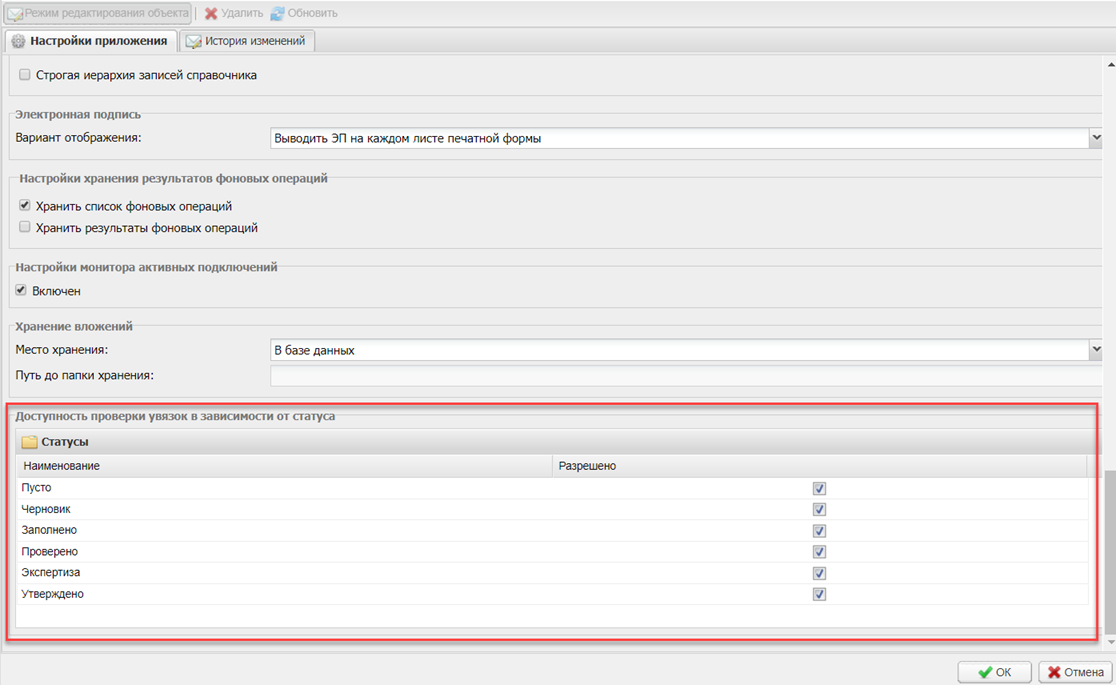Check Хранить результаты фоновых операций
Screen dimensions: 1116x685
pyautogui.click(x=25, y=228)
